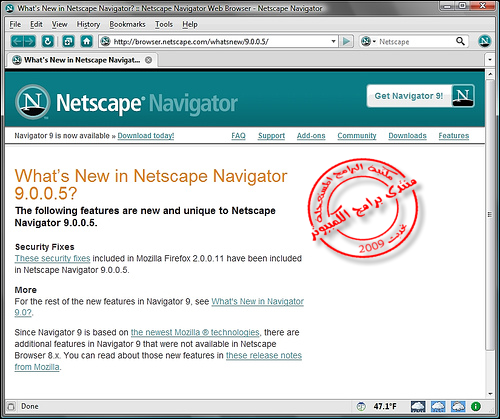Viewport: 500px width, 420px height.
Task: Click the site icon in the address bar
Action: (105, 41)
